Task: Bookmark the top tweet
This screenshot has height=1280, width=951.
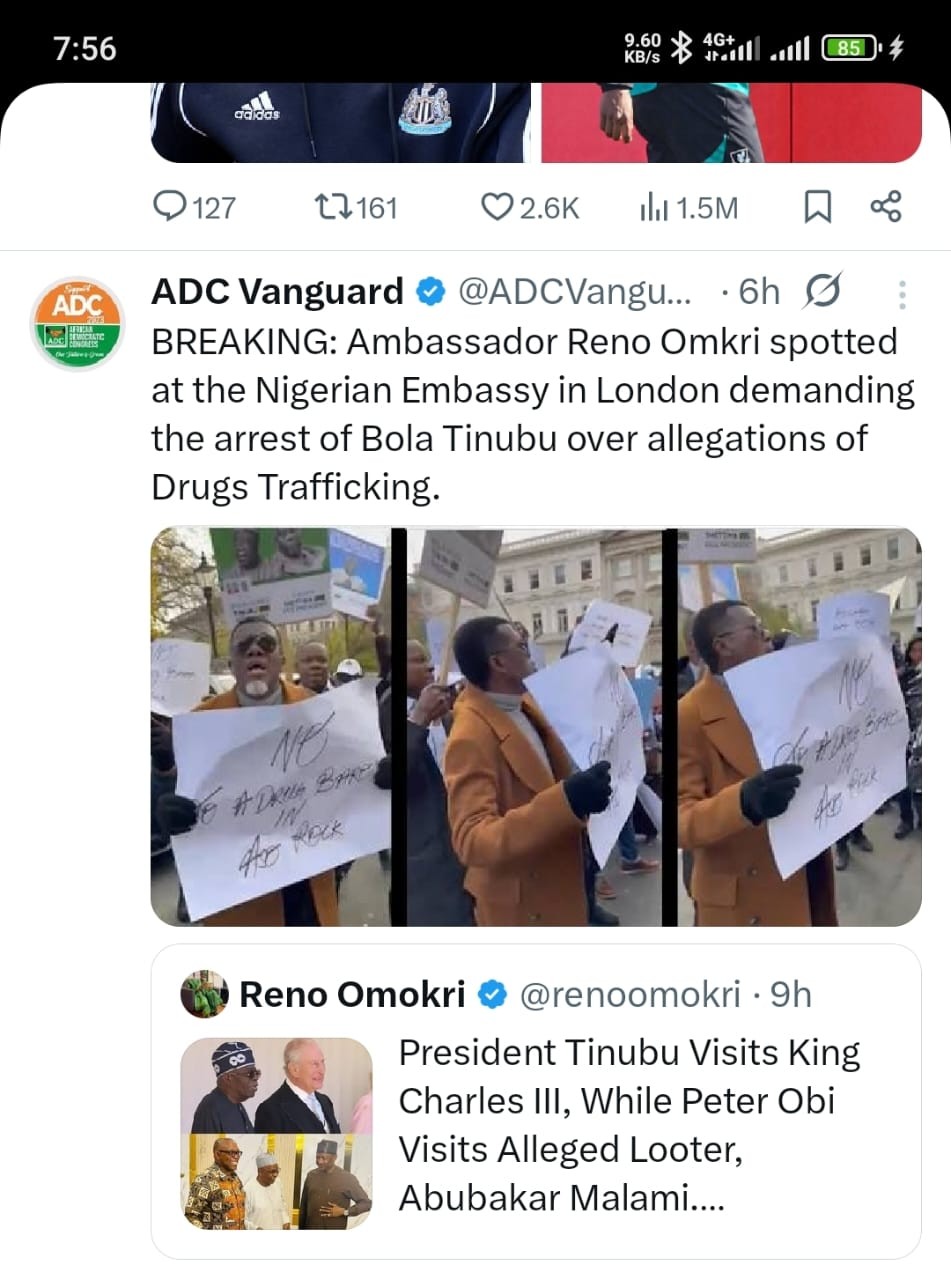Action: coord(817,207)
